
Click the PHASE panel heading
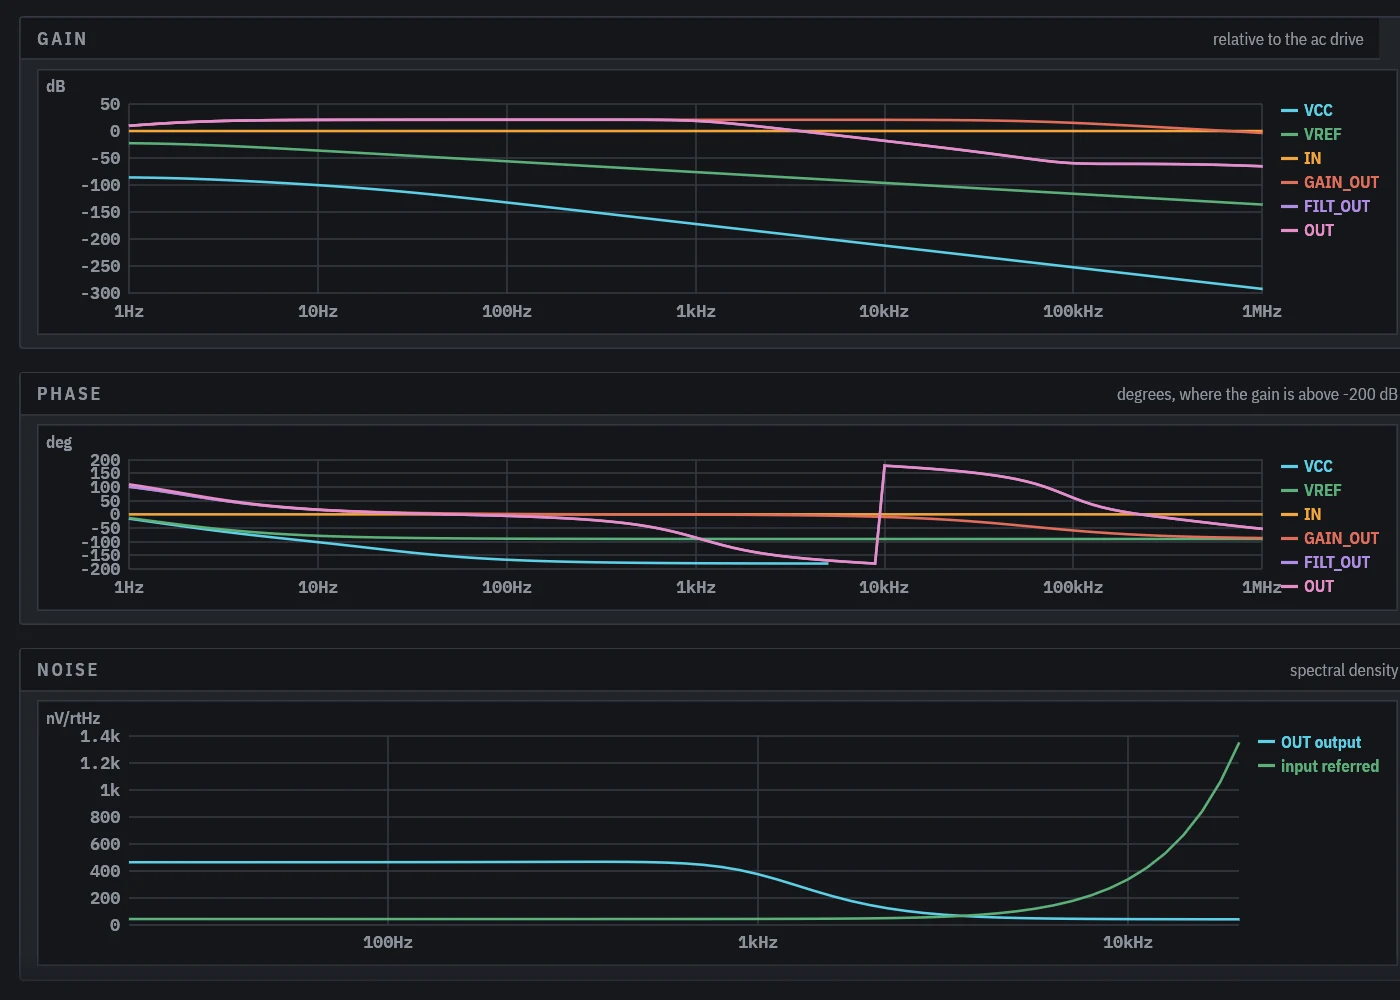point(69,394)
